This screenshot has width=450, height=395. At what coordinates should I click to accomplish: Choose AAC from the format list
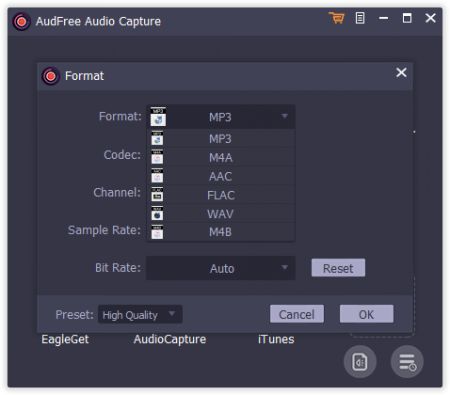point(220,176)
